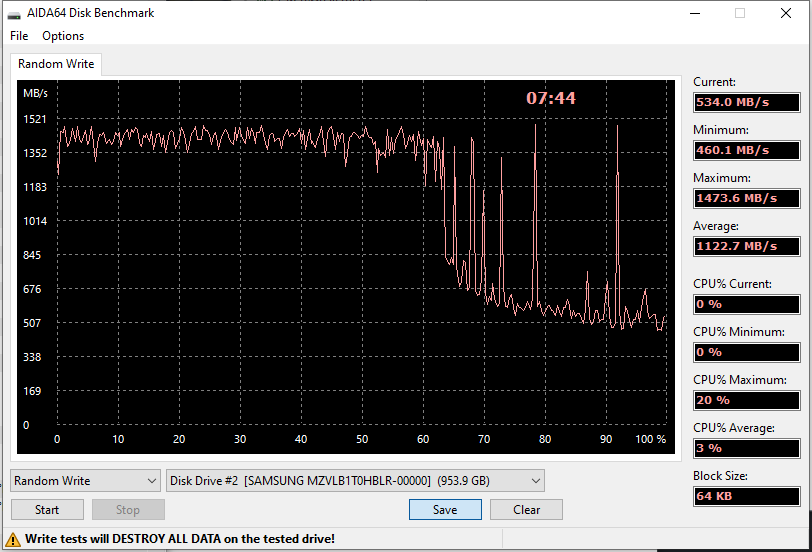Open the Options menu

(63, 36)
